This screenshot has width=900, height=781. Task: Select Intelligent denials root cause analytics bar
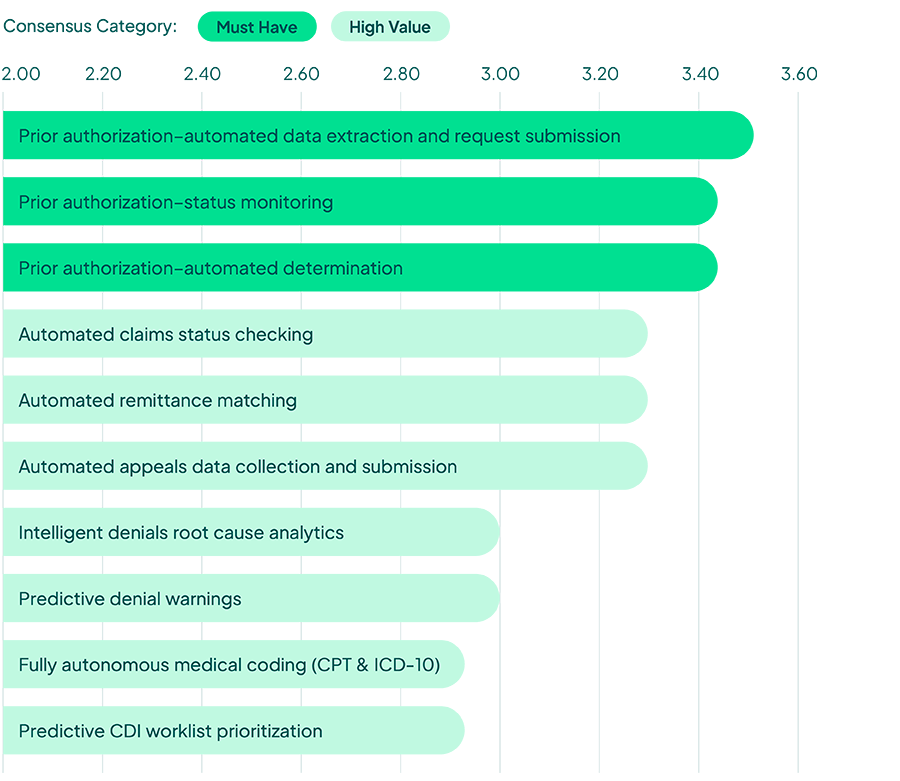[250, 532]
